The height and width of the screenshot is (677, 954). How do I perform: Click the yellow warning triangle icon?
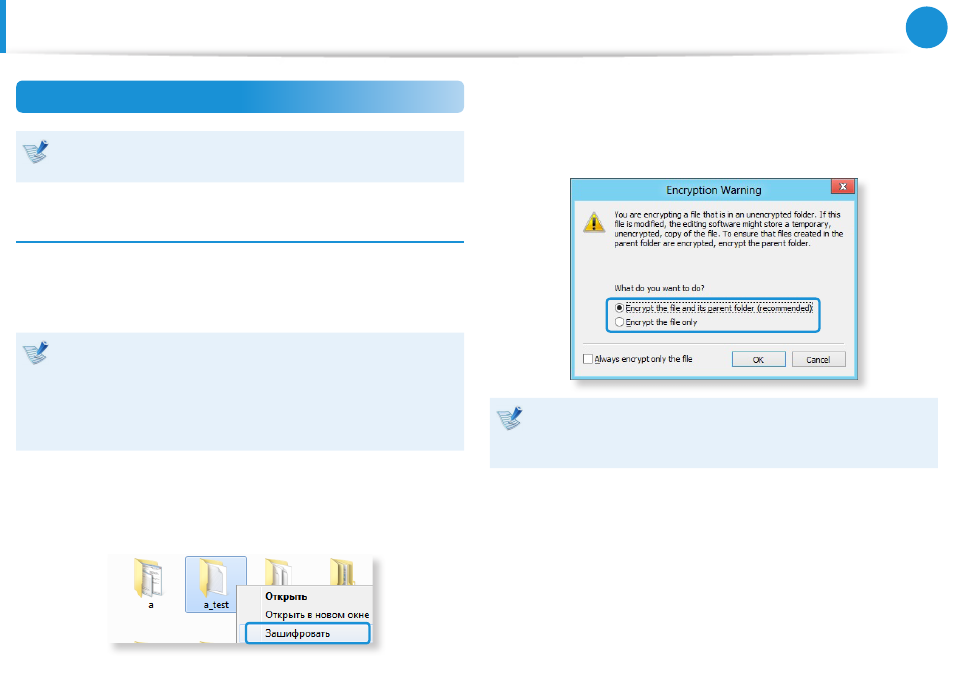pyautogui.click(x=594, y=222)
